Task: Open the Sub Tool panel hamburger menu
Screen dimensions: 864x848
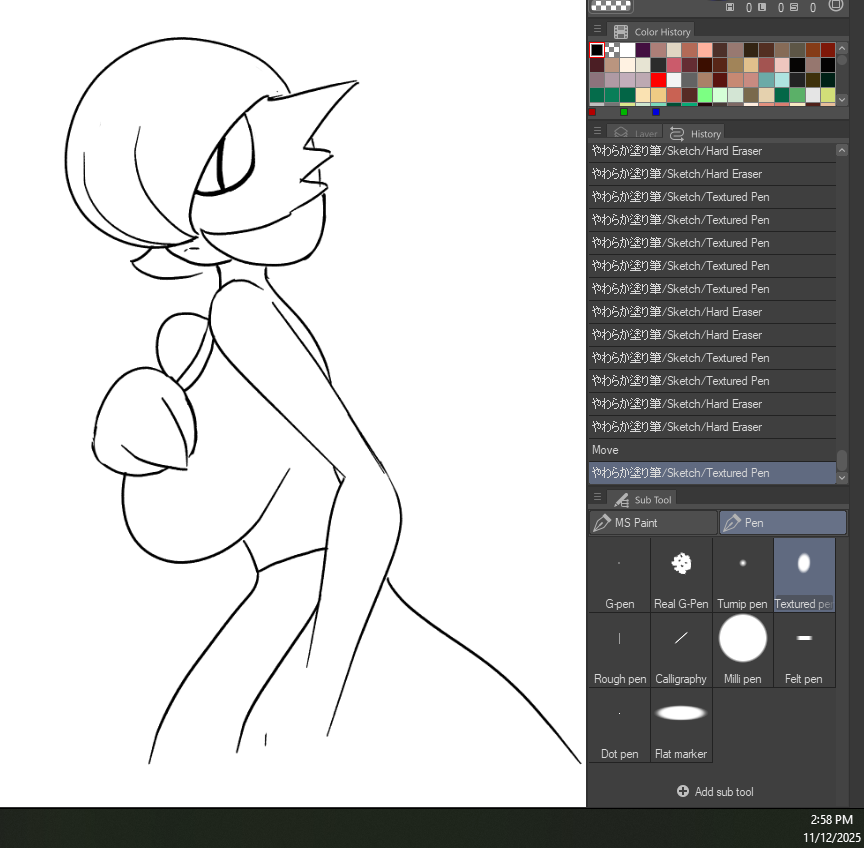Action: (597, 497)
